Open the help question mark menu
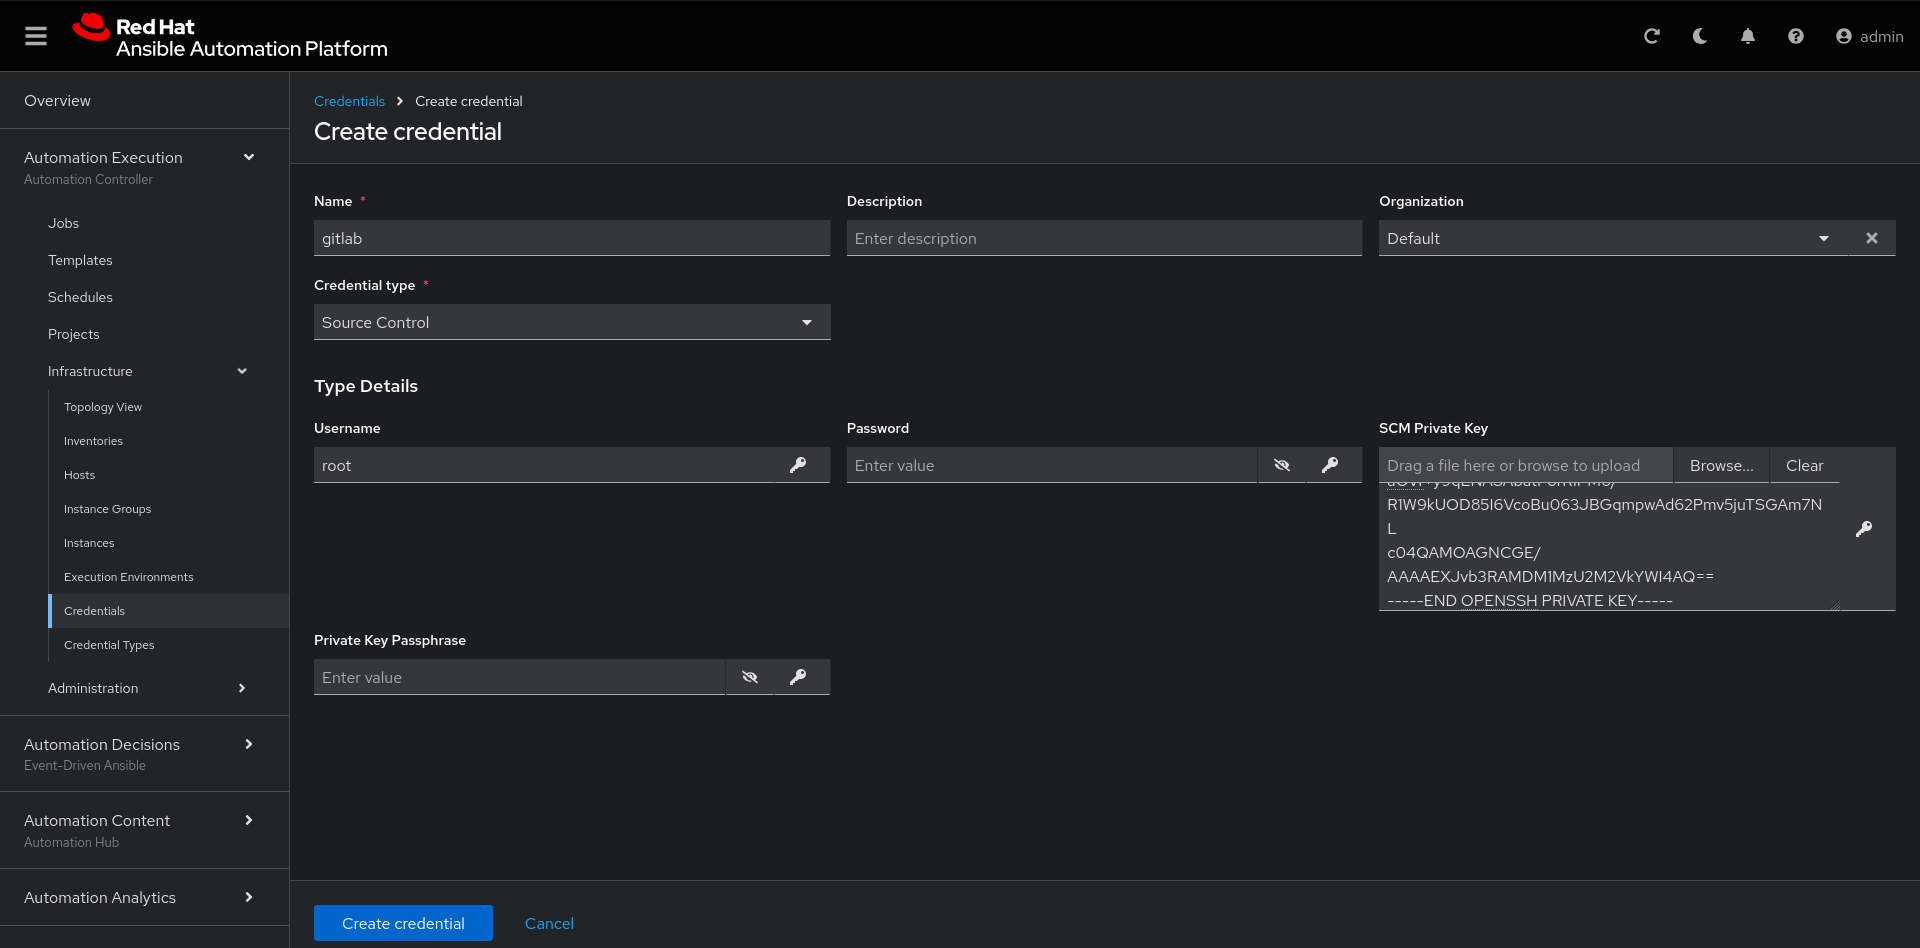Viewport: 1920px width, 948px height. pyautogui.click(x=1796, y=36)
